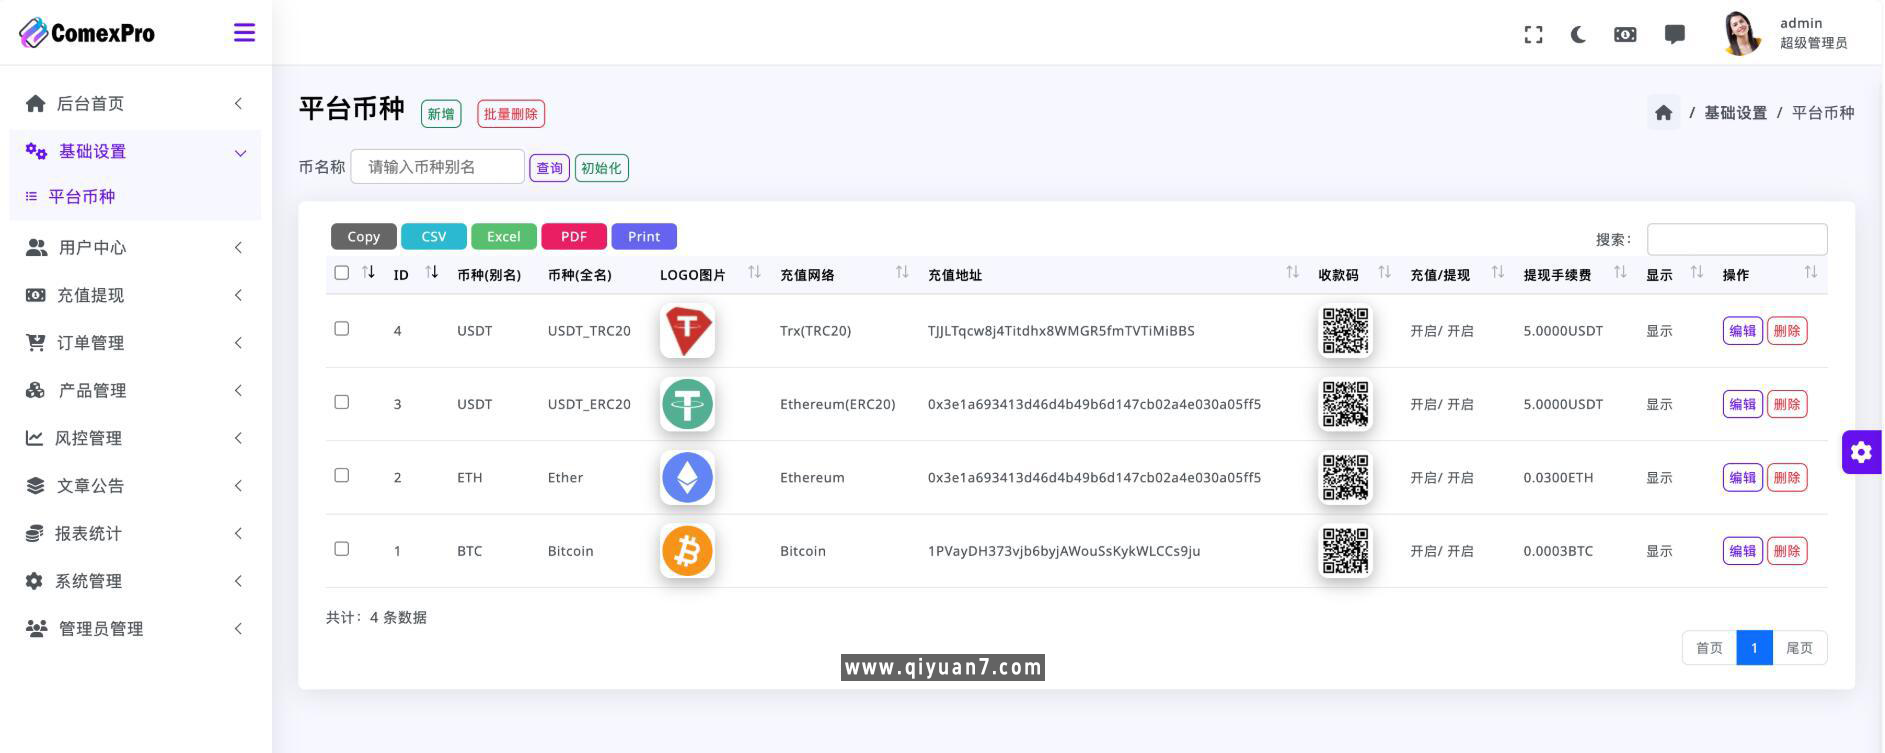The width and height of the screenshot is (1885, 753).
Task: Toggle the hamburger sidebar menu icon
Action: 244,33
